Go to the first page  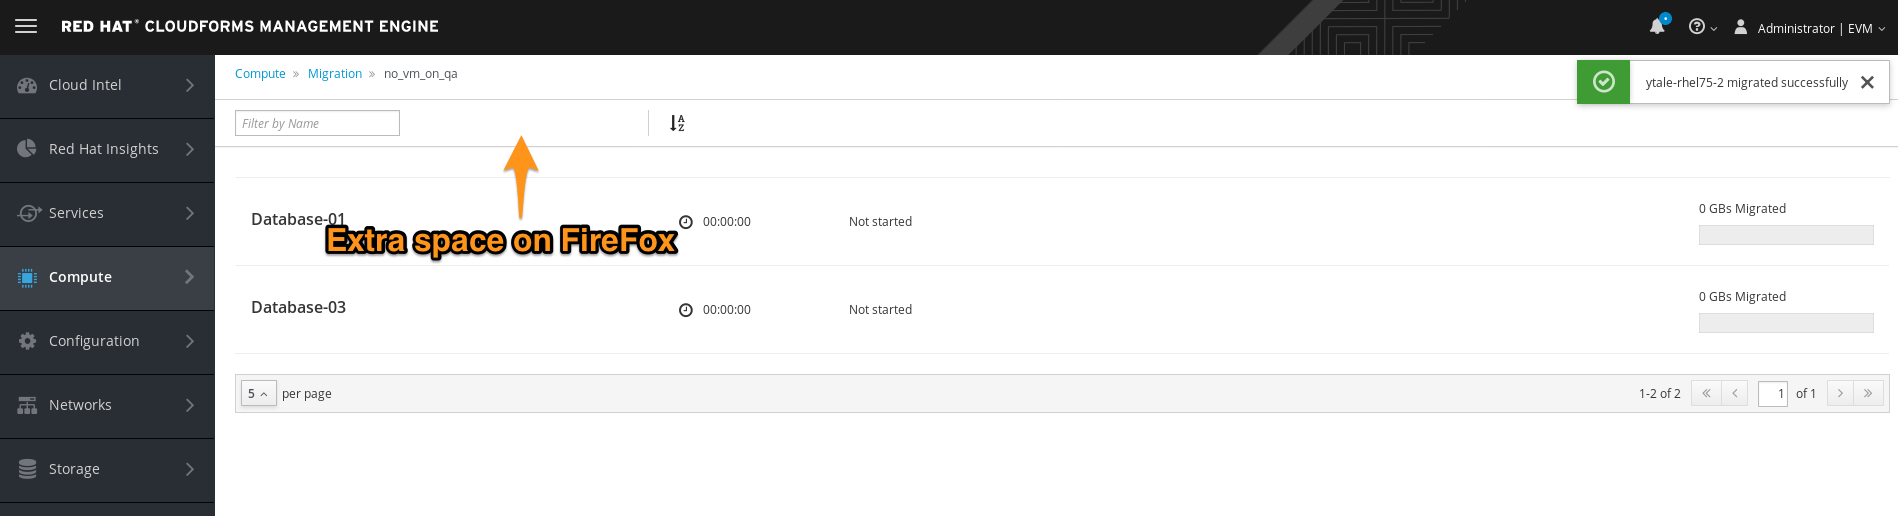tap(1706, 394)
